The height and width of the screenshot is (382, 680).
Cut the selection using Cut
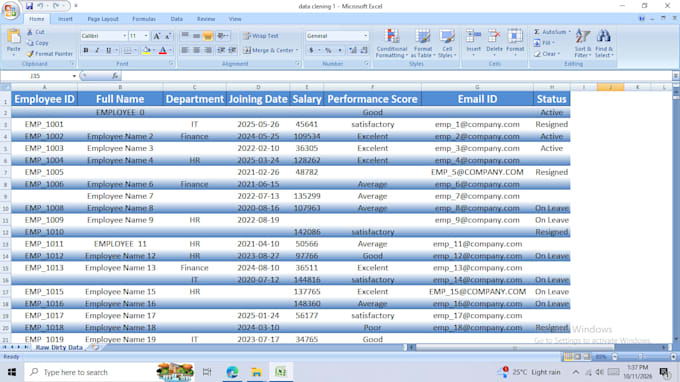point(36,32)
